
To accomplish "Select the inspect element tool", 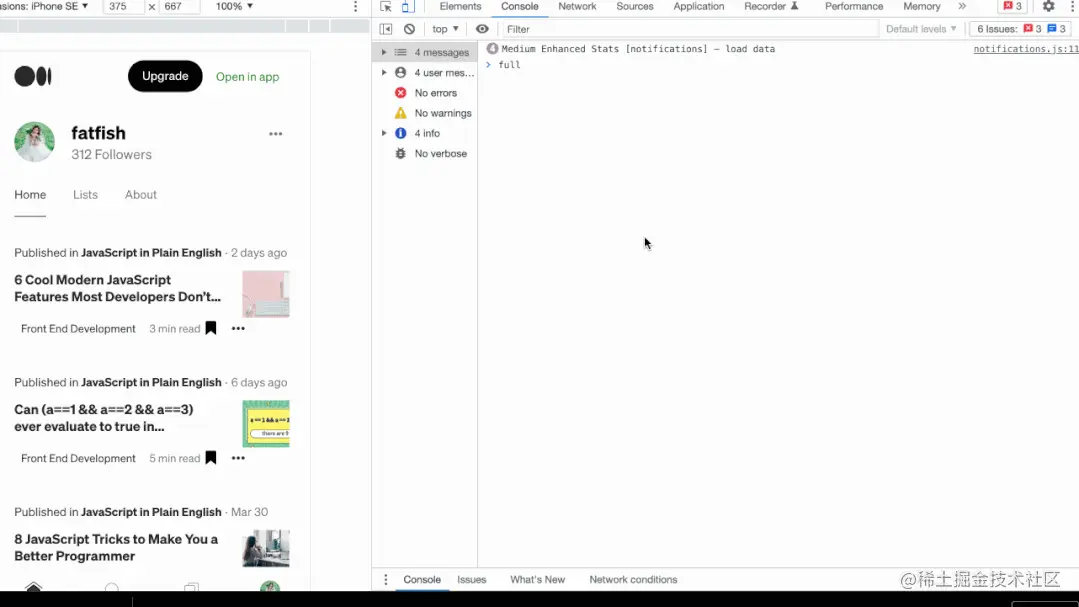I will pyautogui.click(x=387, y=6).
